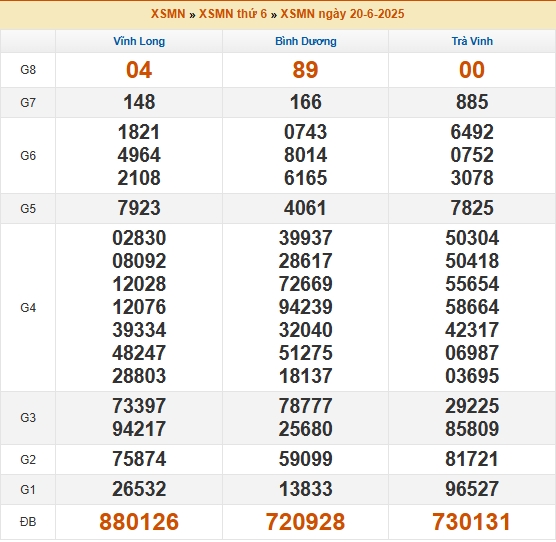
Task: Select the ĐB row label
Action: pos(28,522)
